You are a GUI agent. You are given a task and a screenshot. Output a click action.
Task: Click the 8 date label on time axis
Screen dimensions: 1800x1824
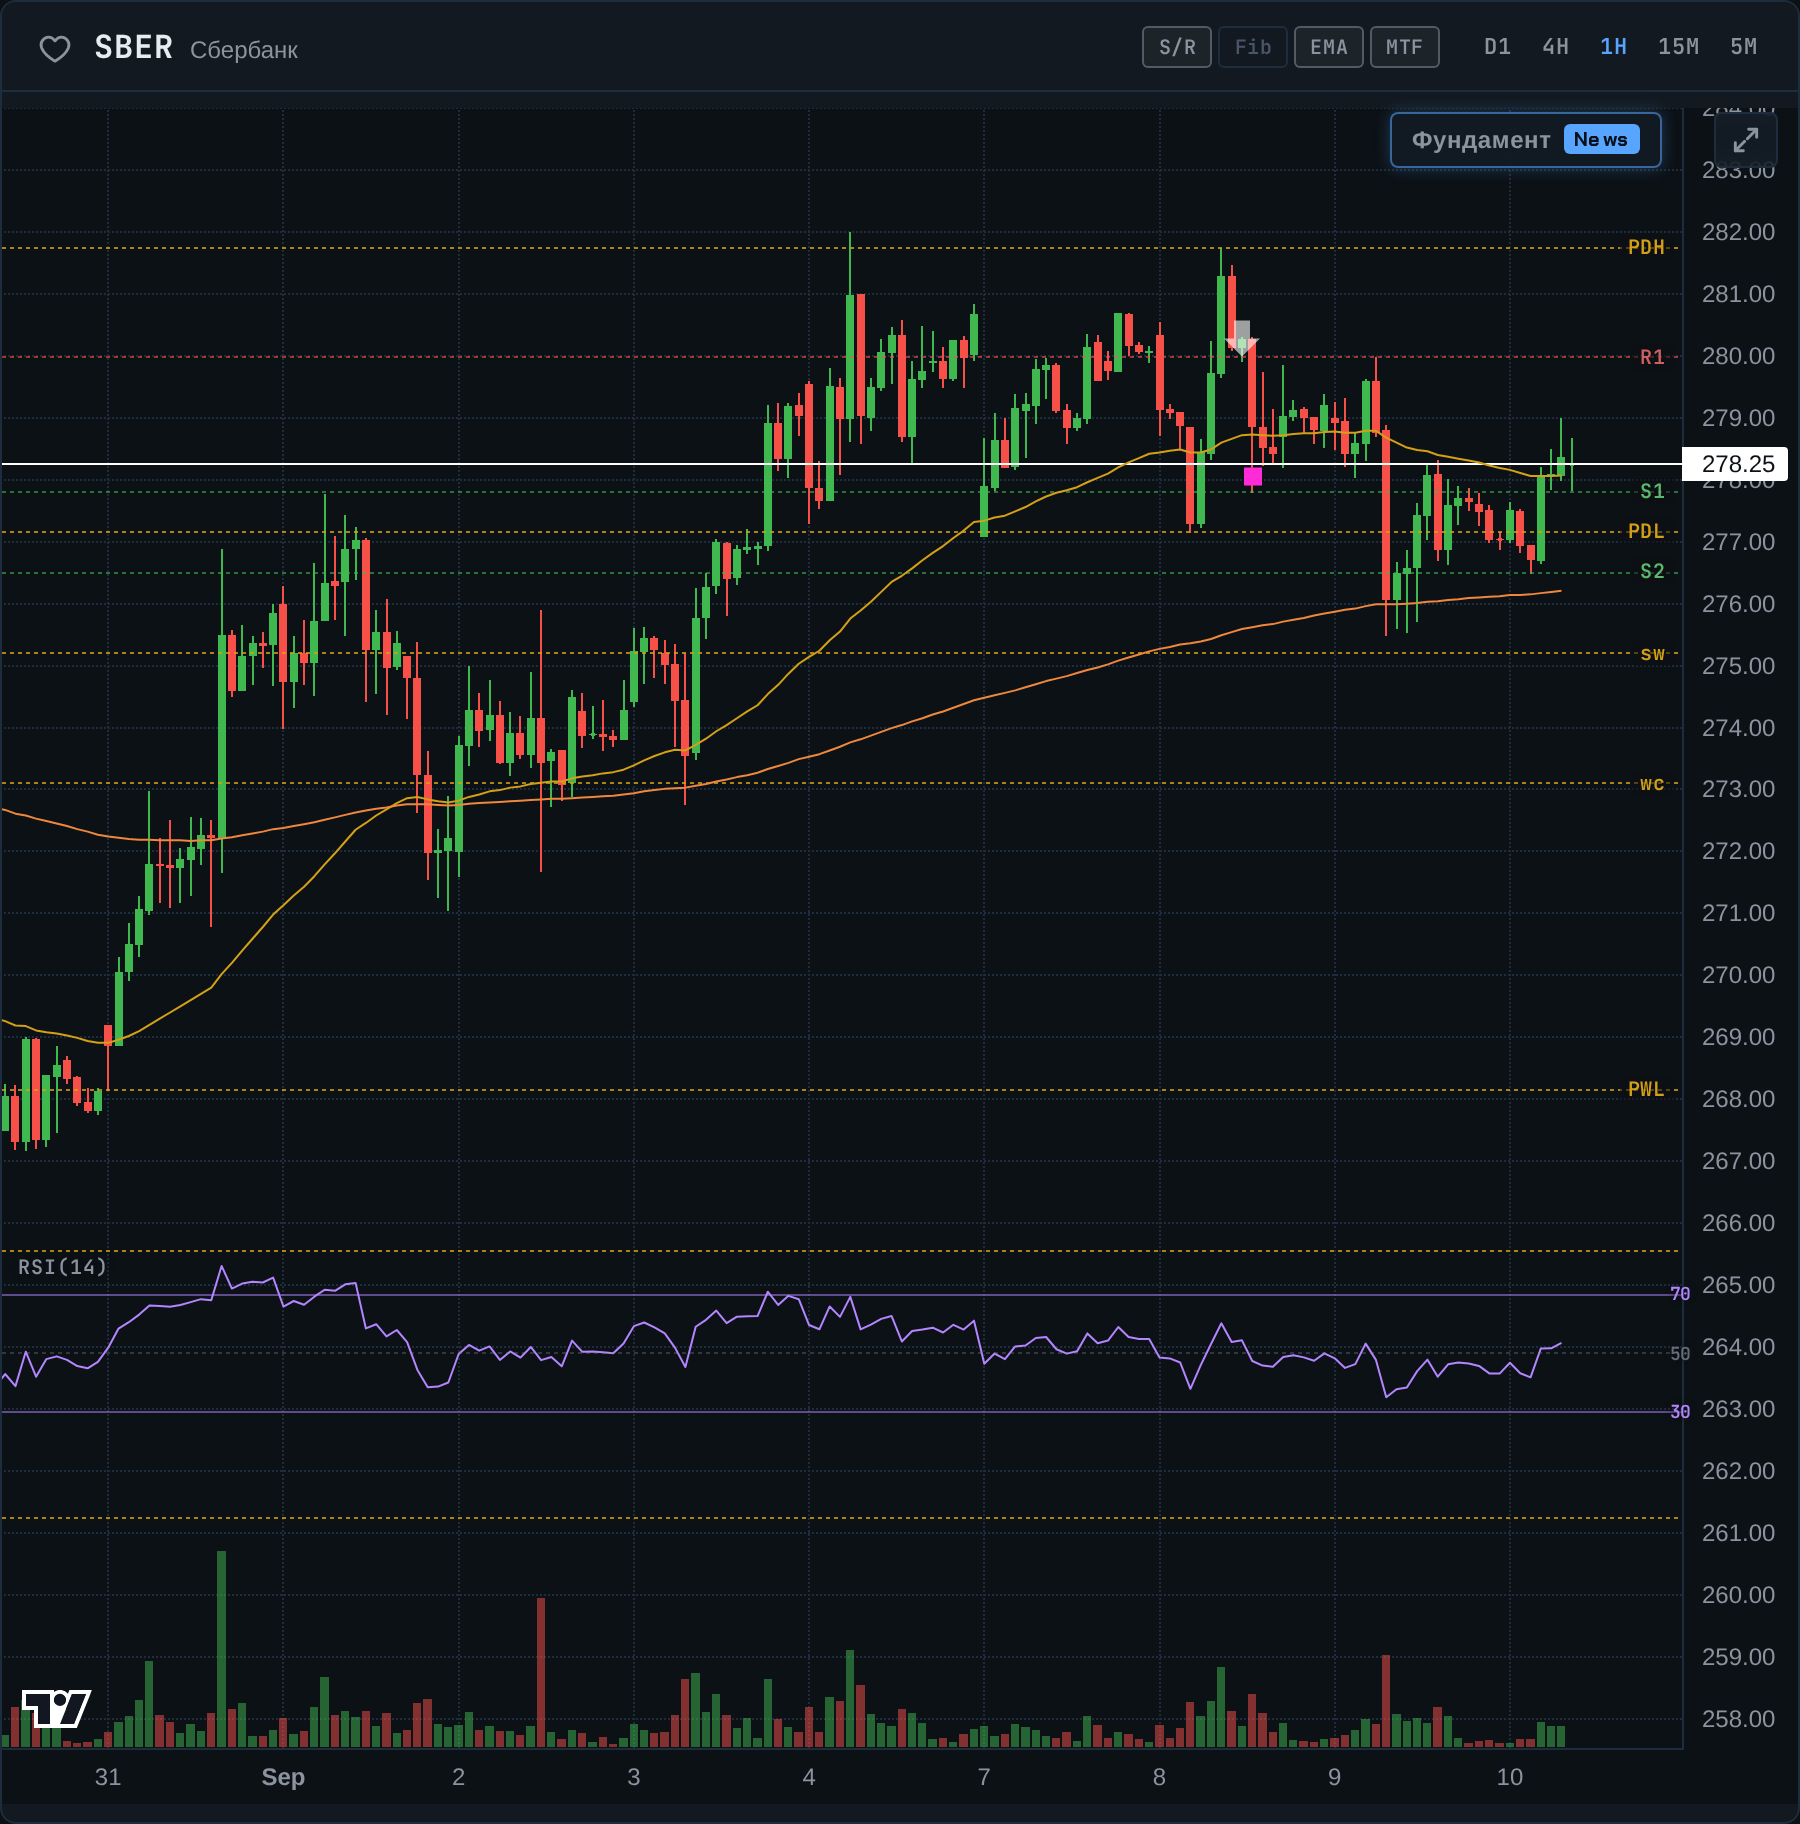coord(1159,1777)
